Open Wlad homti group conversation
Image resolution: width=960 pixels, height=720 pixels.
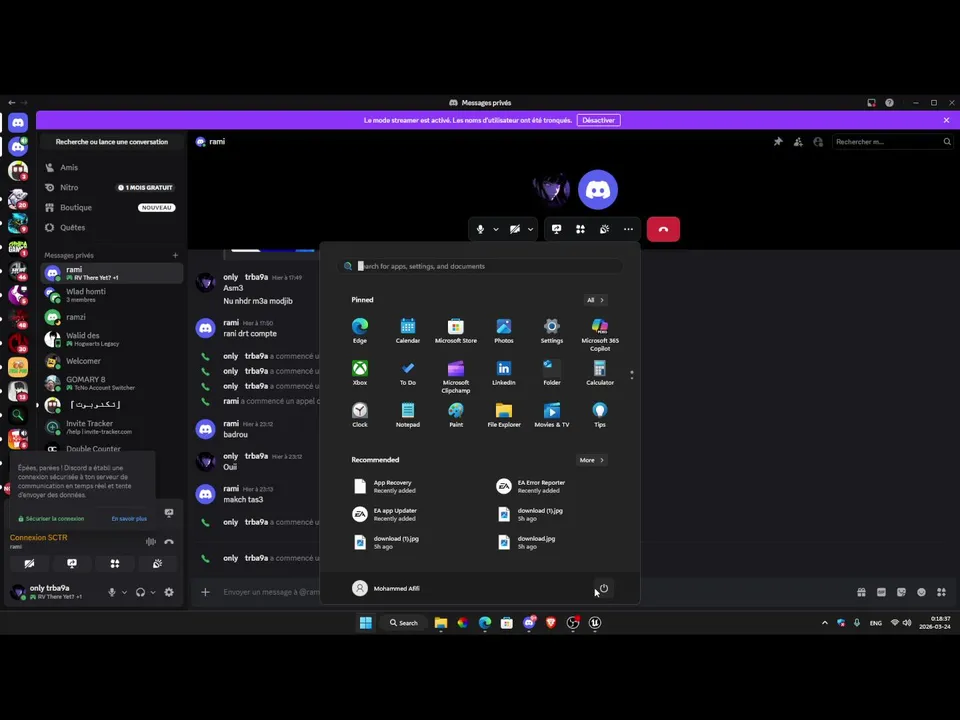(x=113, y=295)
